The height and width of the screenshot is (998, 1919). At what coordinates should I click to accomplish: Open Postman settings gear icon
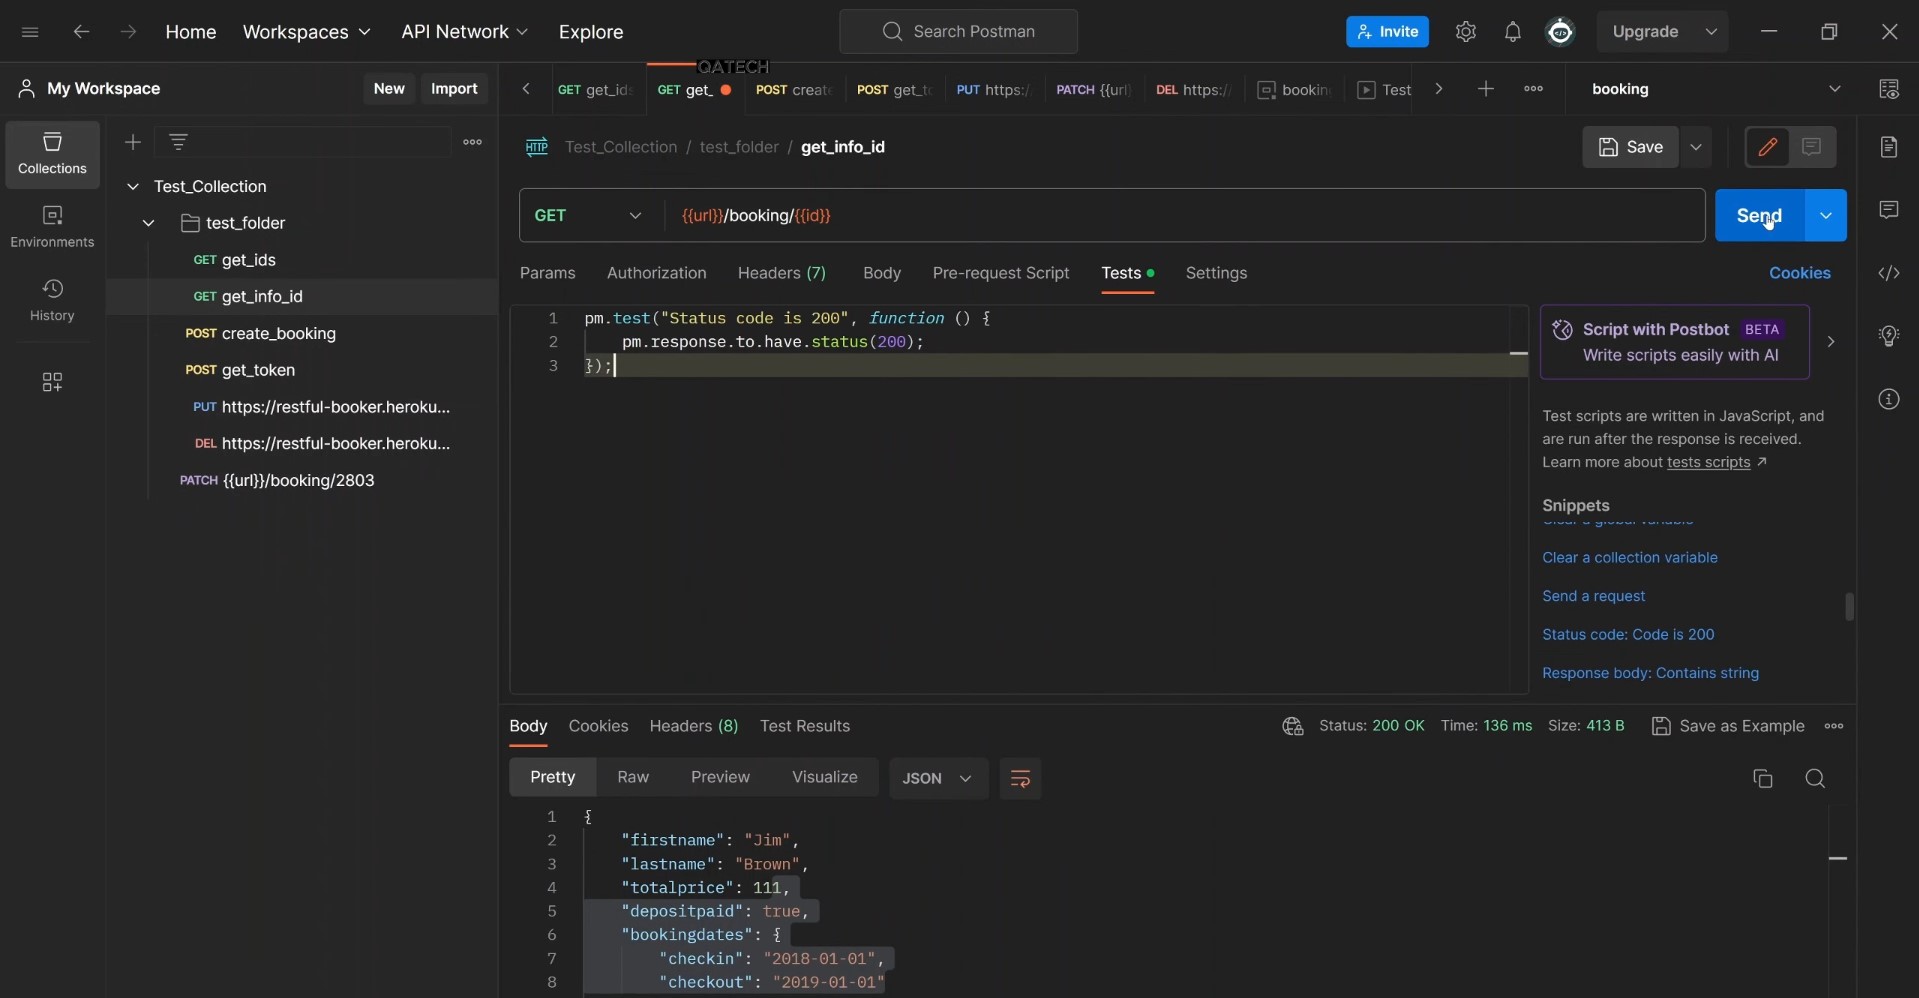[x=1465, y=32]
